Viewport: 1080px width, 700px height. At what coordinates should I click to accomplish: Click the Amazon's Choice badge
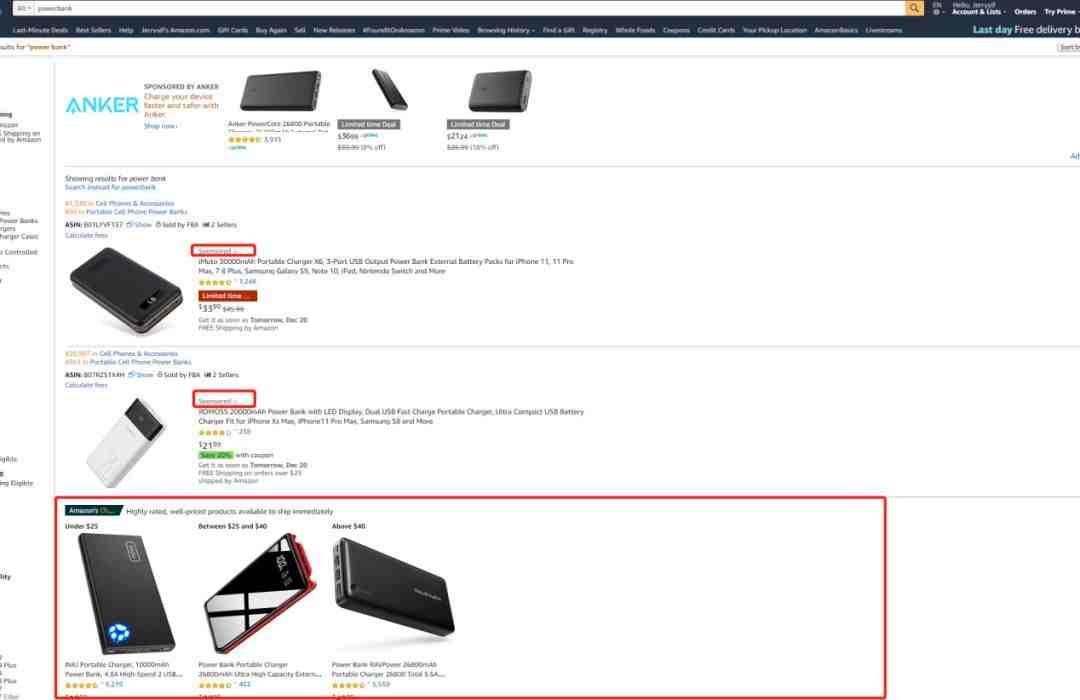click(93, 511)
